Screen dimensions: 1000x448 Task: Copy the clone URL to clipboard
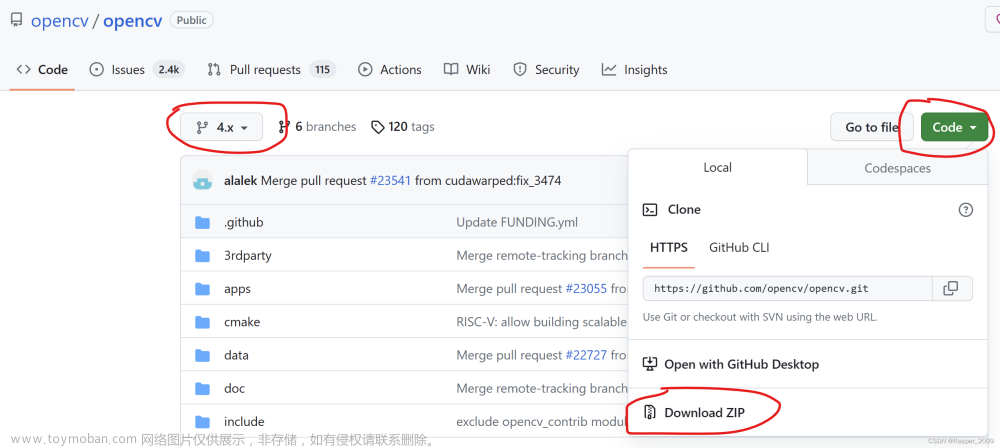951,288
